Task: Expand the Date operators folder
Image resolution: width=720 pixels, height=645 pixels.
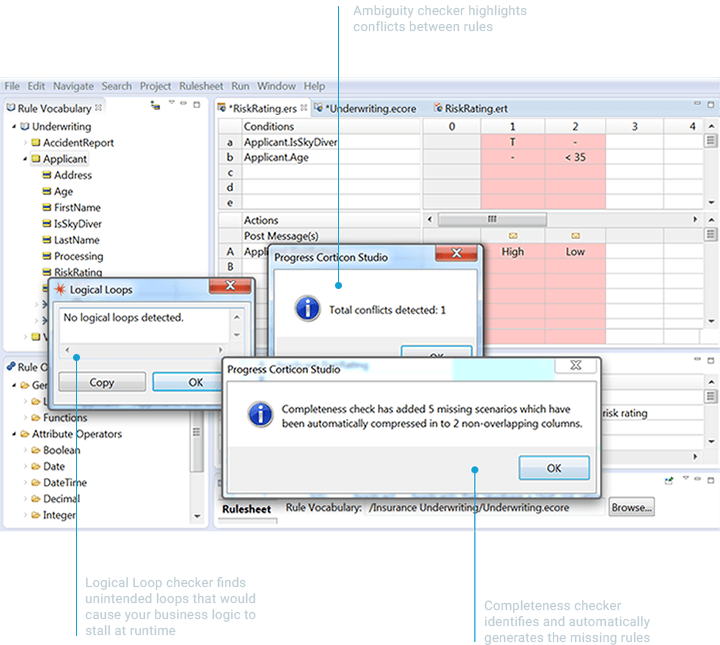Action: (x=25, y=466)
